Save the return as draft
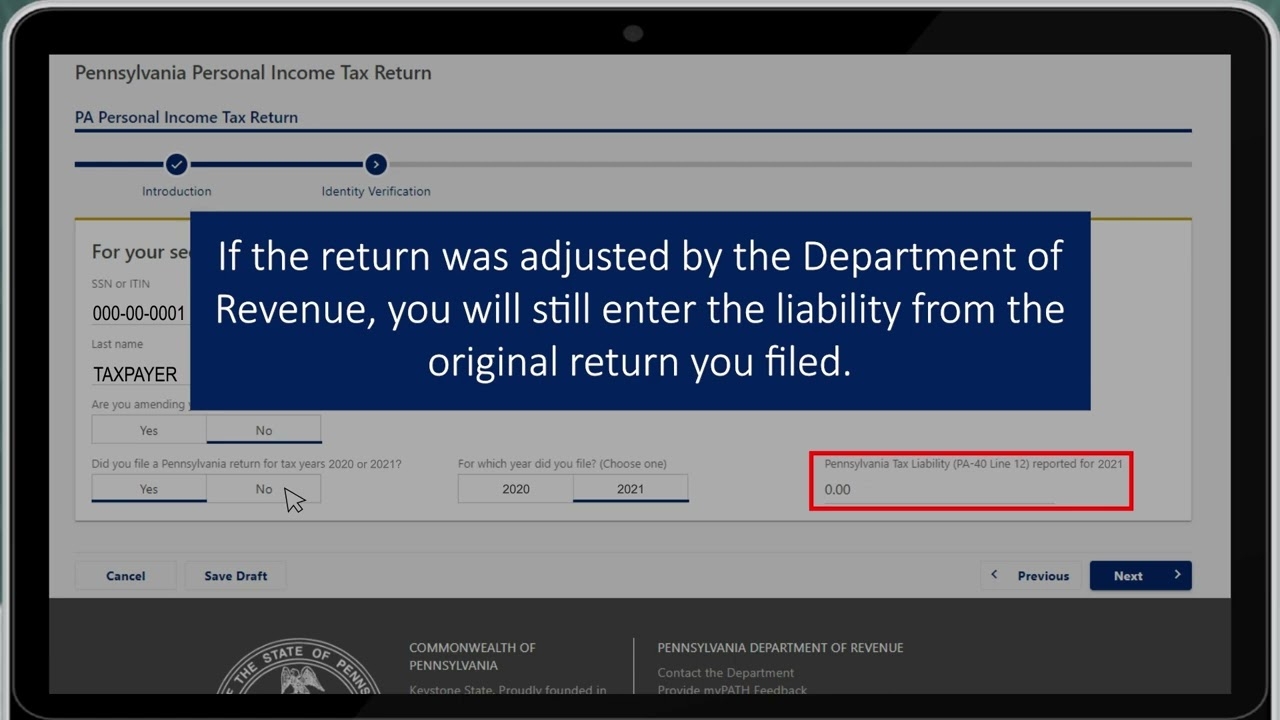Image resolution: width=1280 pixels, height=720 pixels. (236, 576)
